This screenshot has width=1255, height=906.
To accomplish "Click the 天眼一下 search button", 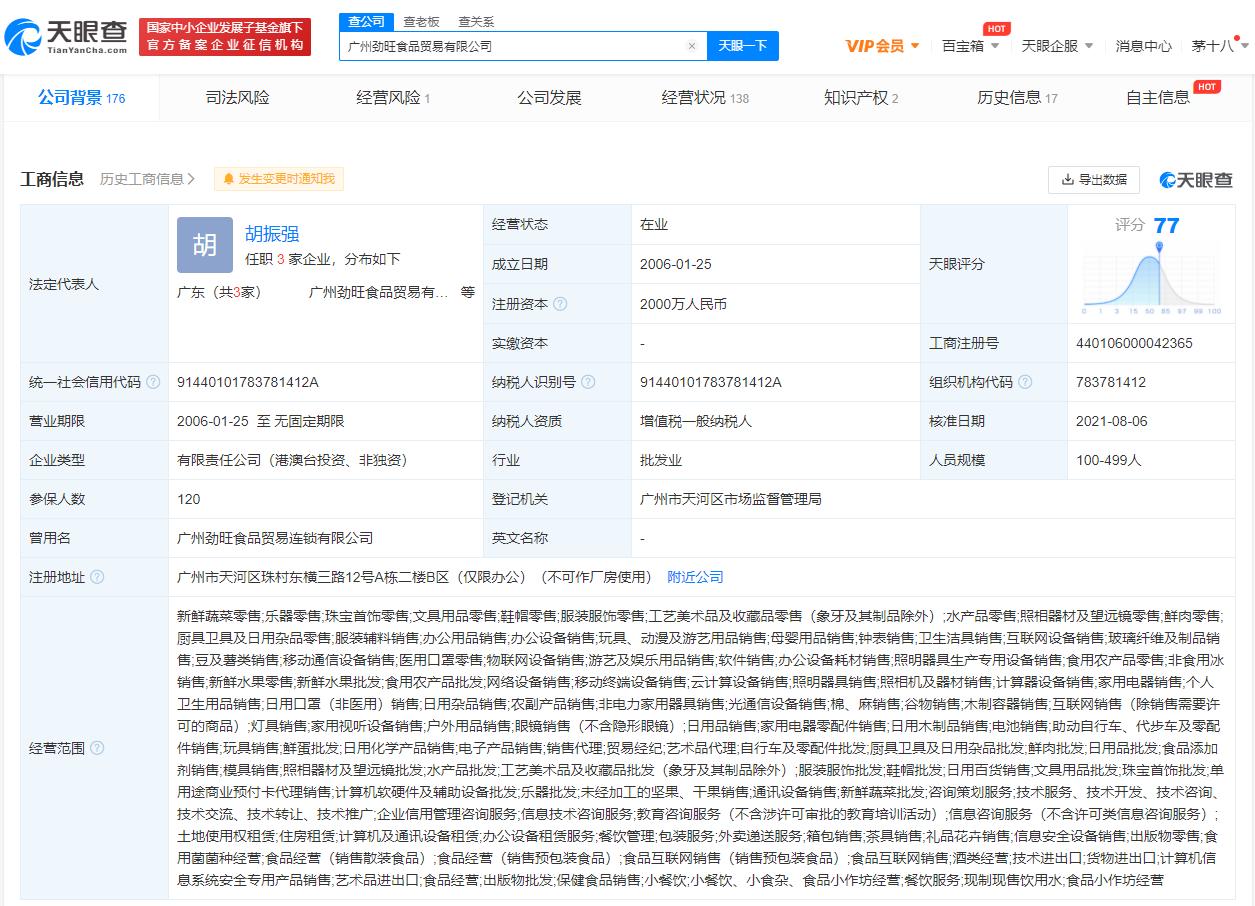I will [744, 46].
